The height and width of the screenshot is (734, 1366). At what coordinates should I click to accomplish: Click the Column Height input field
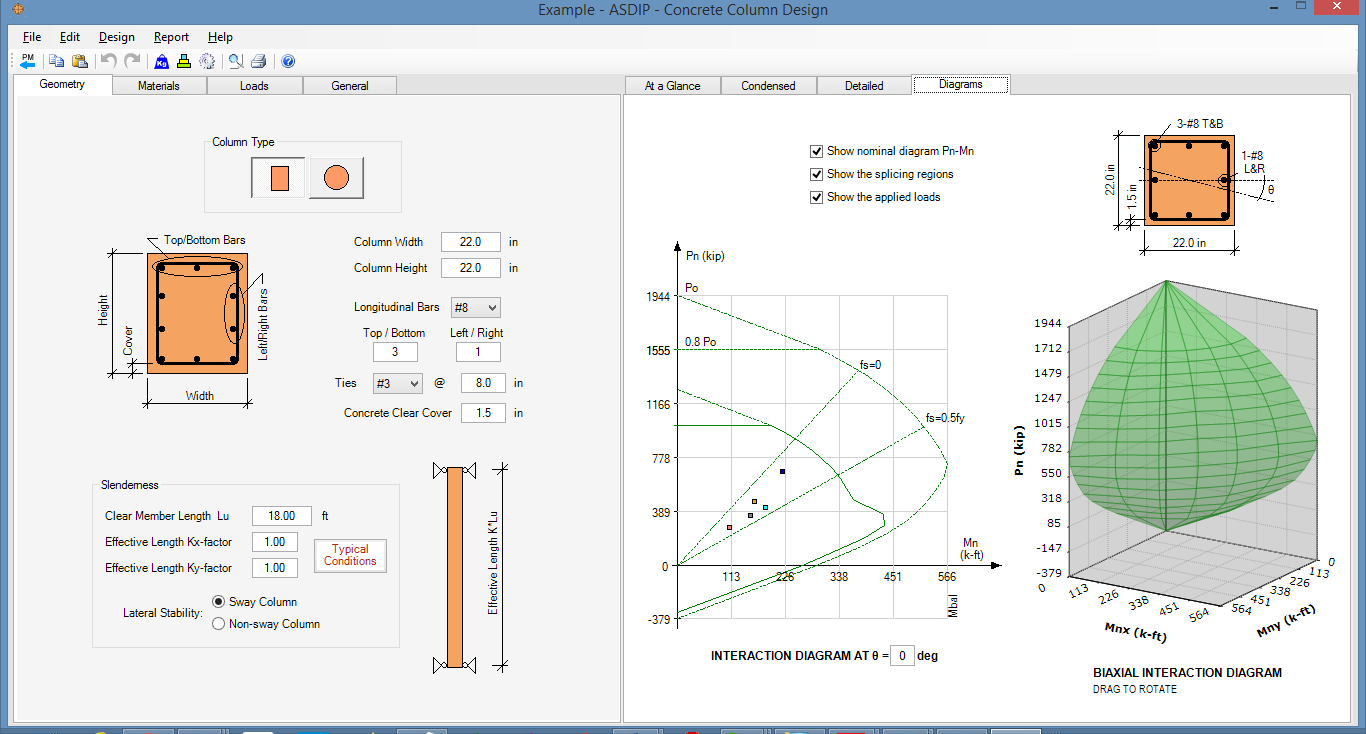click(471, 268)
